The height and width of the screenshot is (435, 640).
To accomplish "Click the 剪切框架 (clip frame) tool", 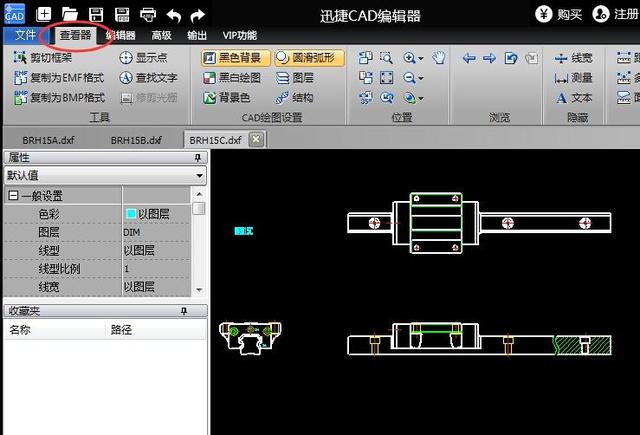I will (x=44, y=58).
